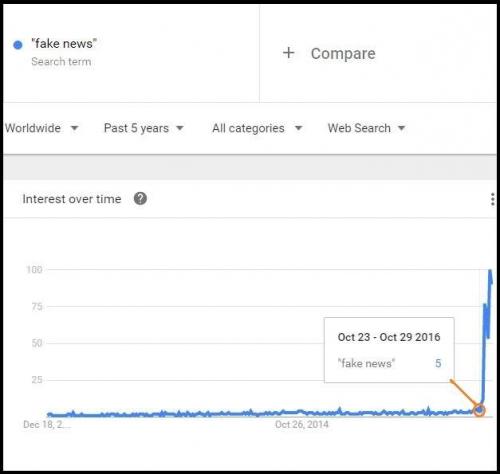Click the Oct 23 - Oct 29 2016 tooltip
Image resolution: width=500 pixels, height=474 pixels.
pos(389,350)
